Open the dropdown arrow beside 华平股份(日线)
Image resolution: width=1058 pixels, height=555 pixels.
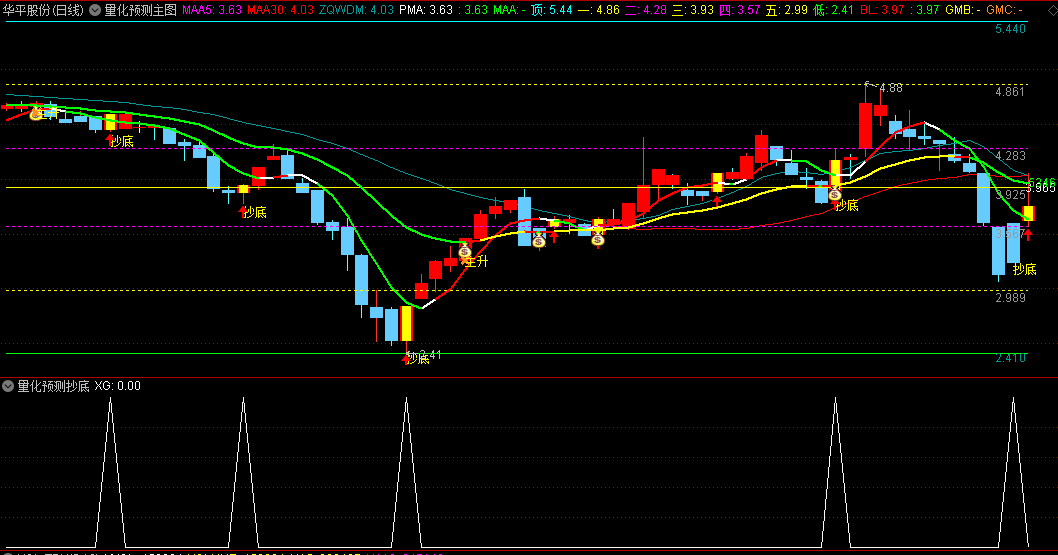tap(95, 10)
